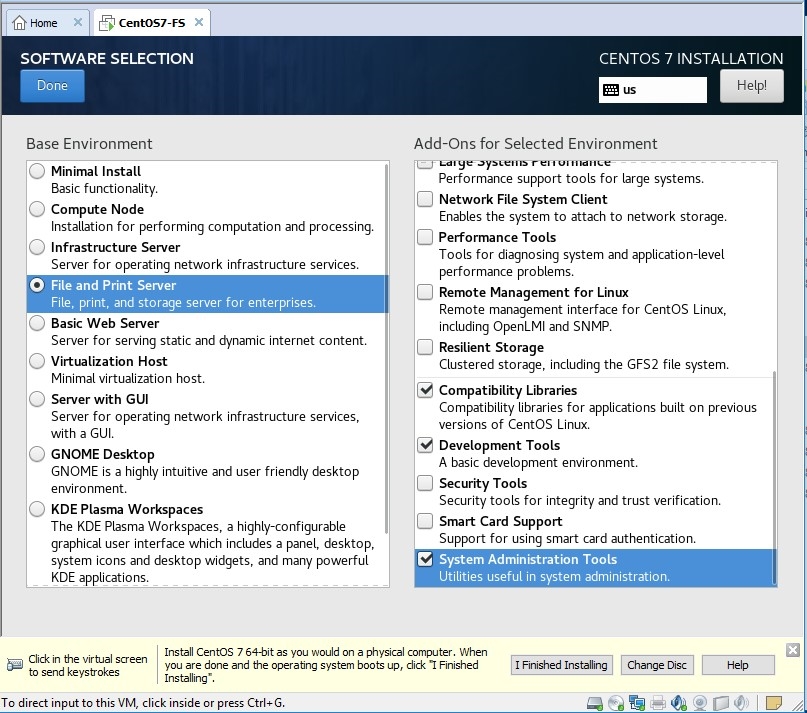Uncheck the Development Tools add-on
Screen dimensions: 807x713
point(425,445)
